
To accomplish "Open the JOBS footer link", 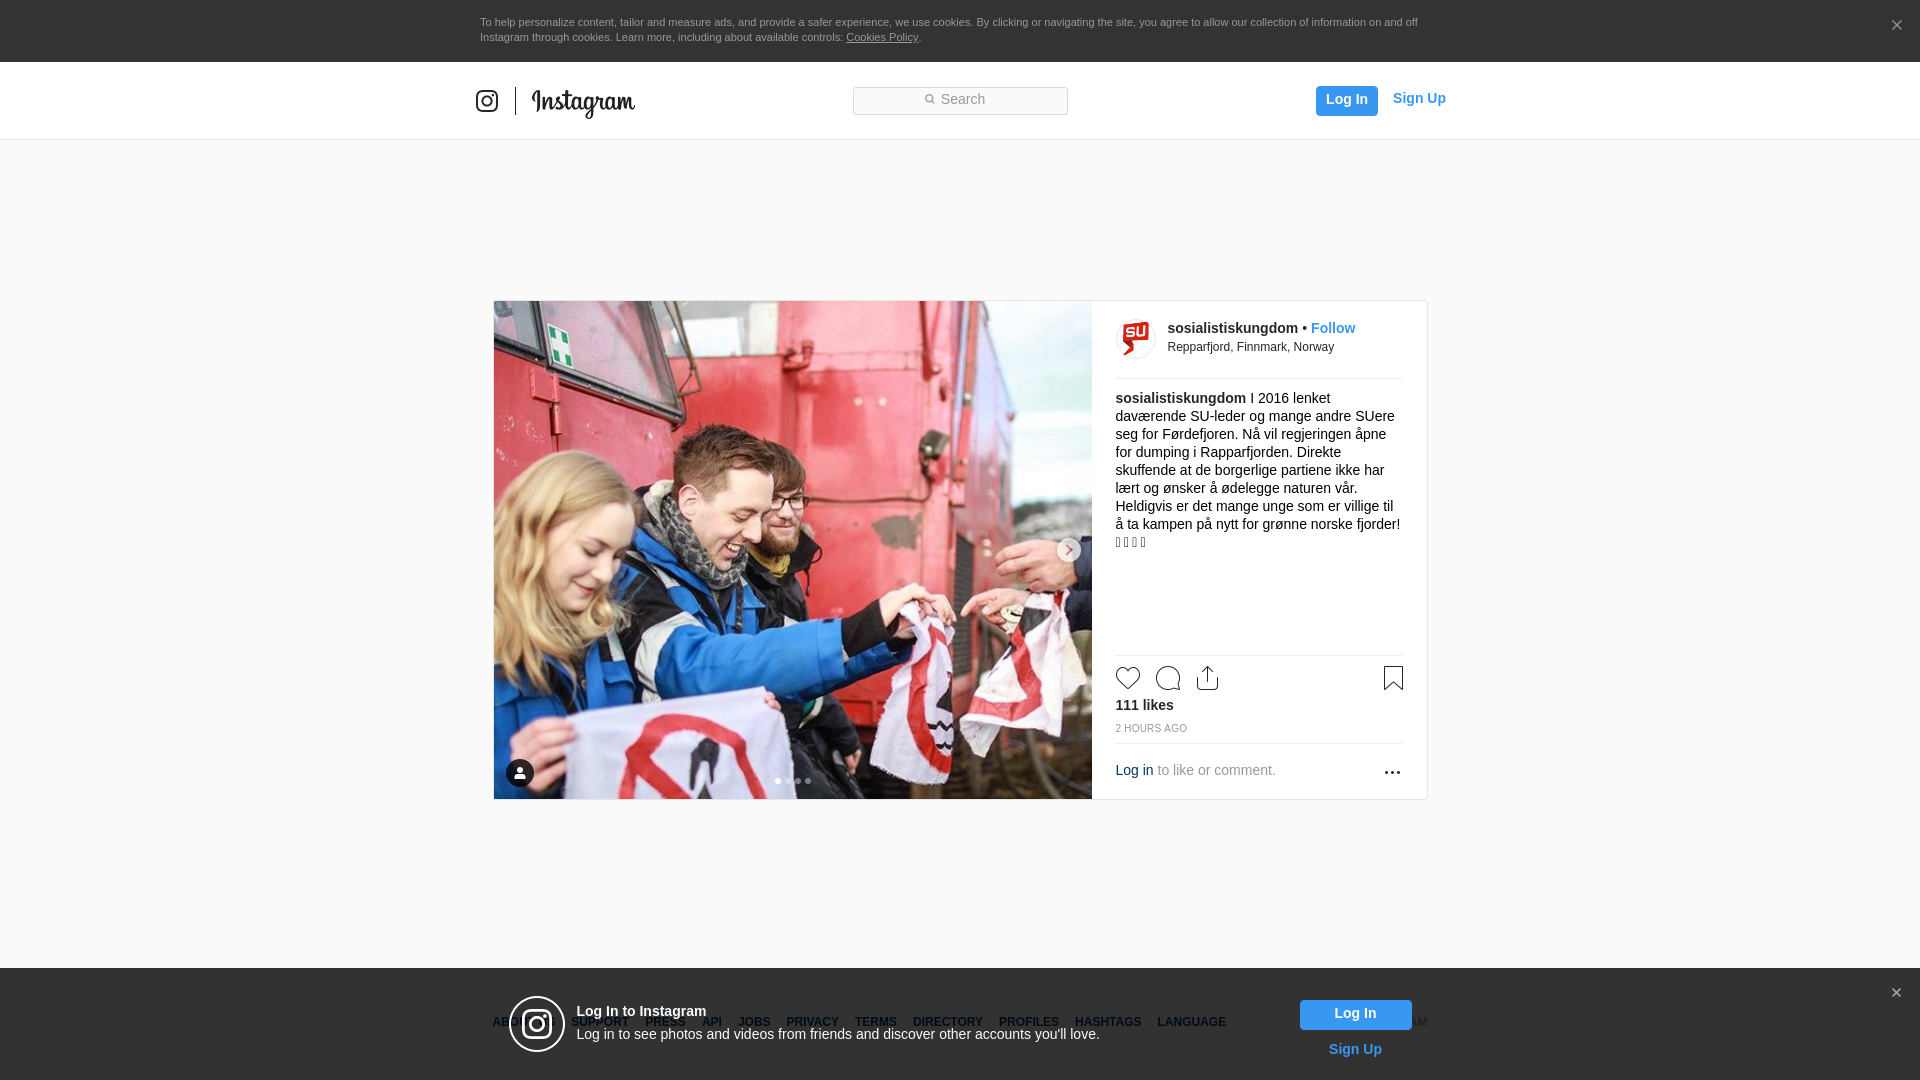I will [754, 1022].
